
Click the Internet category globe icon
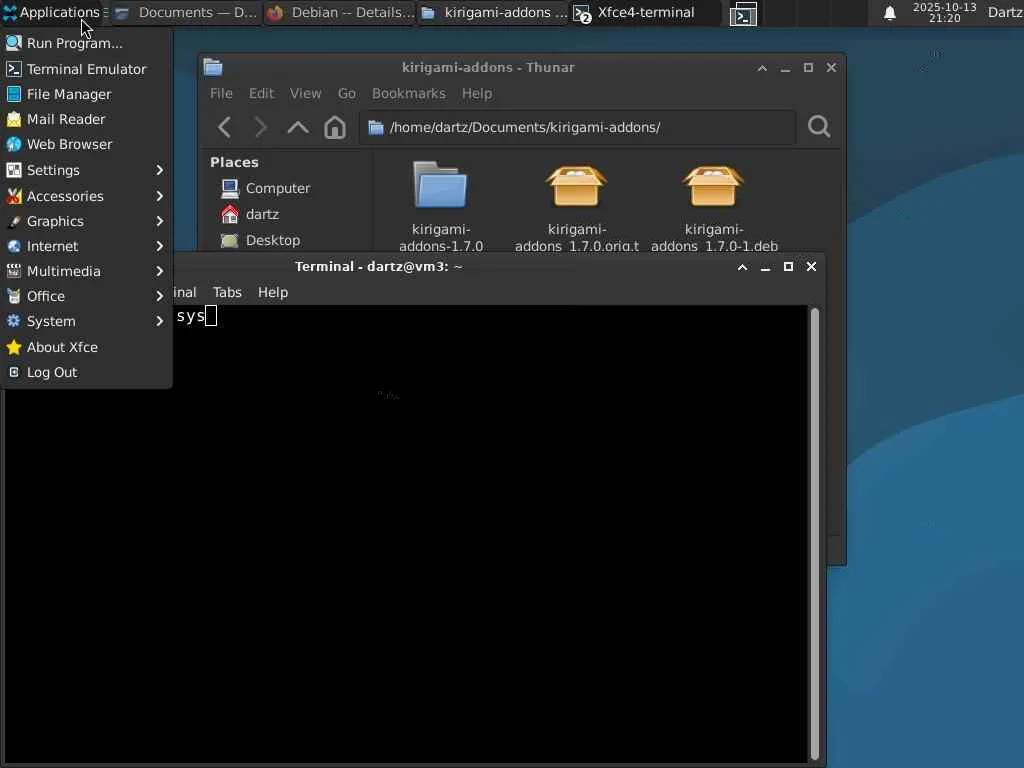coord(14,246)
